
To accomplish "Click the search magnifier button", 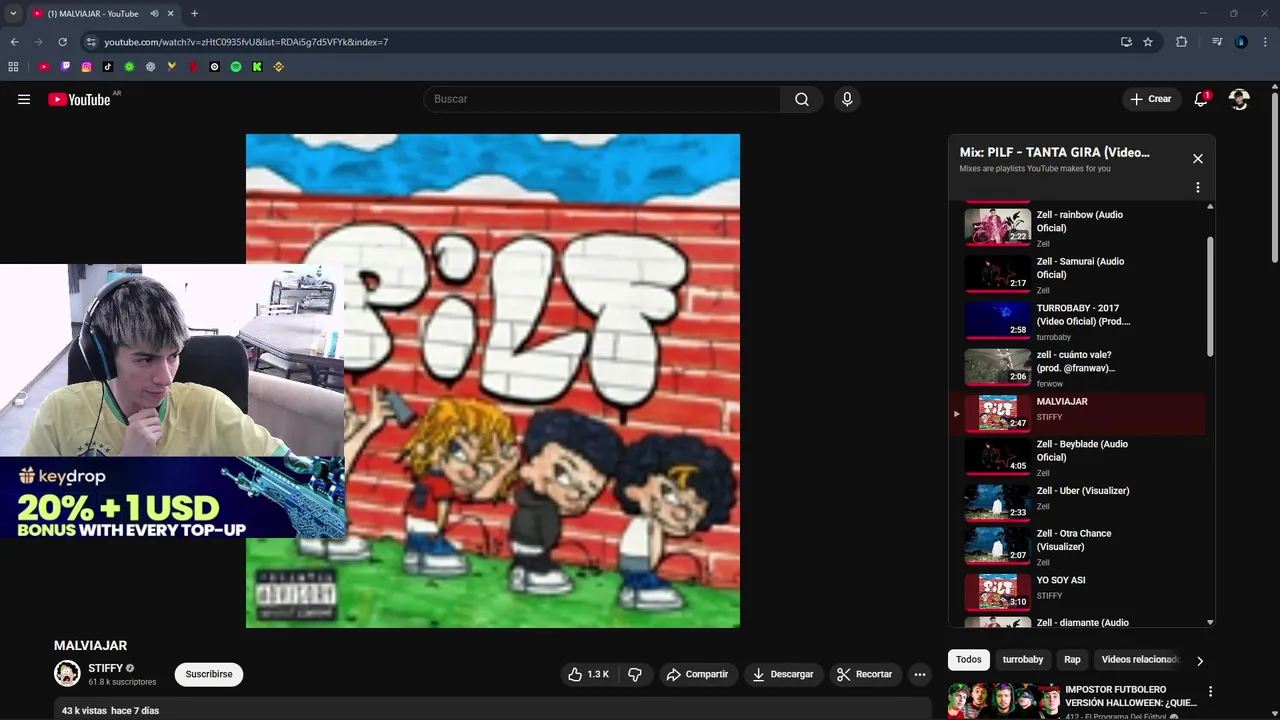I will (x=802, y=99).
